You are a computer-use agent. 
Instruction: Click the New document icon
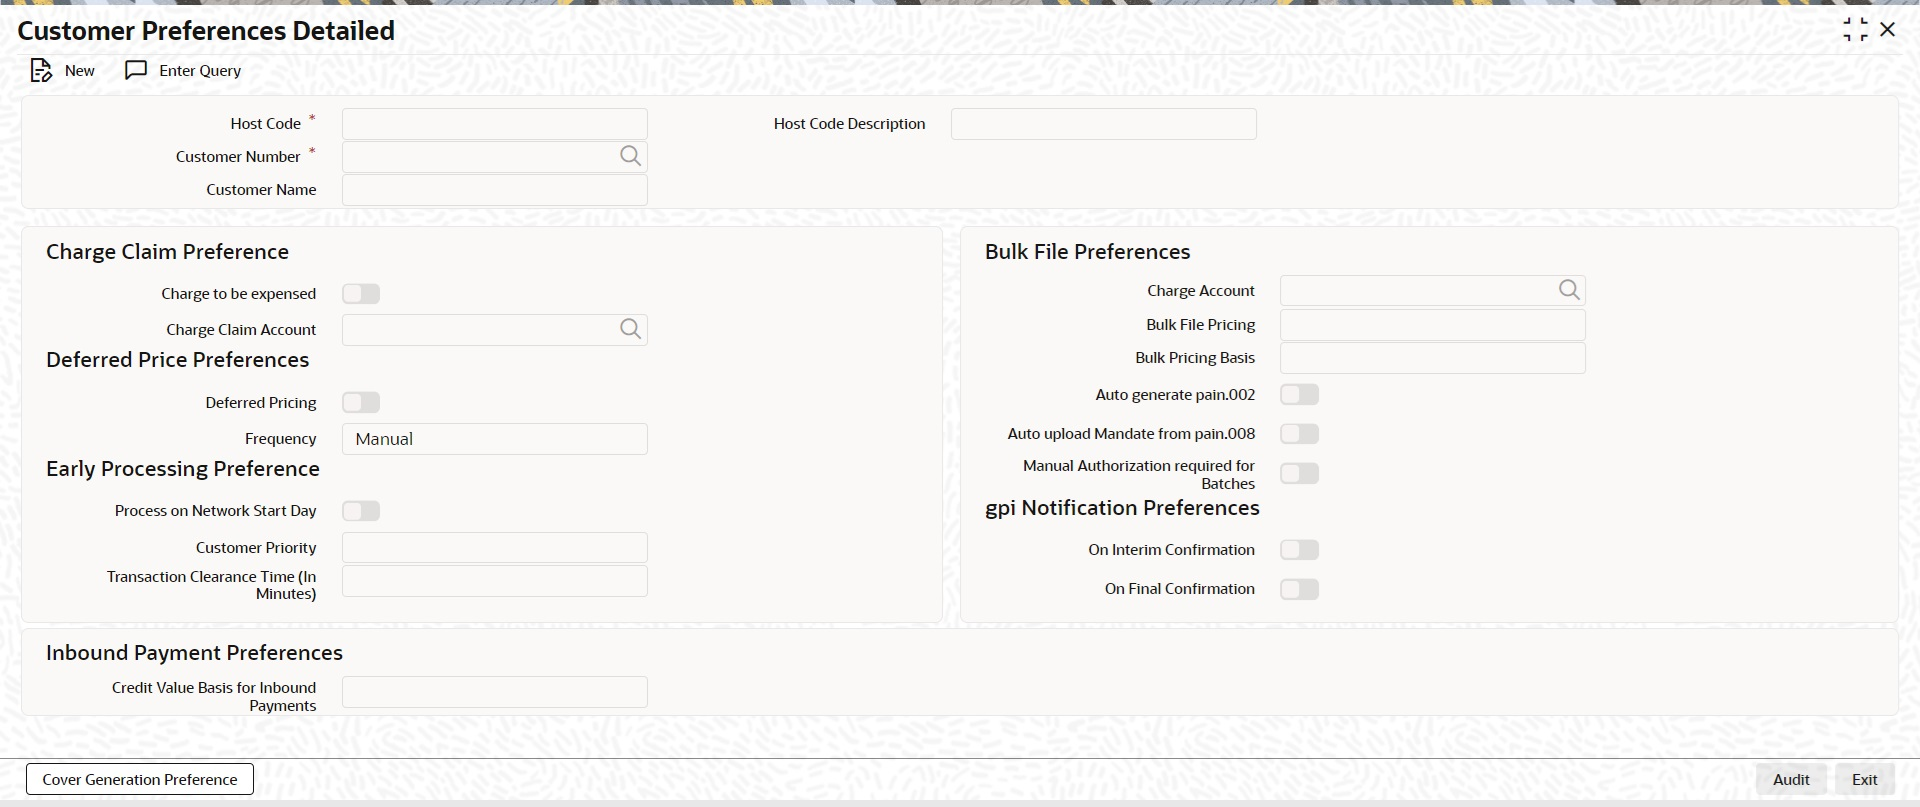(41, 71)
